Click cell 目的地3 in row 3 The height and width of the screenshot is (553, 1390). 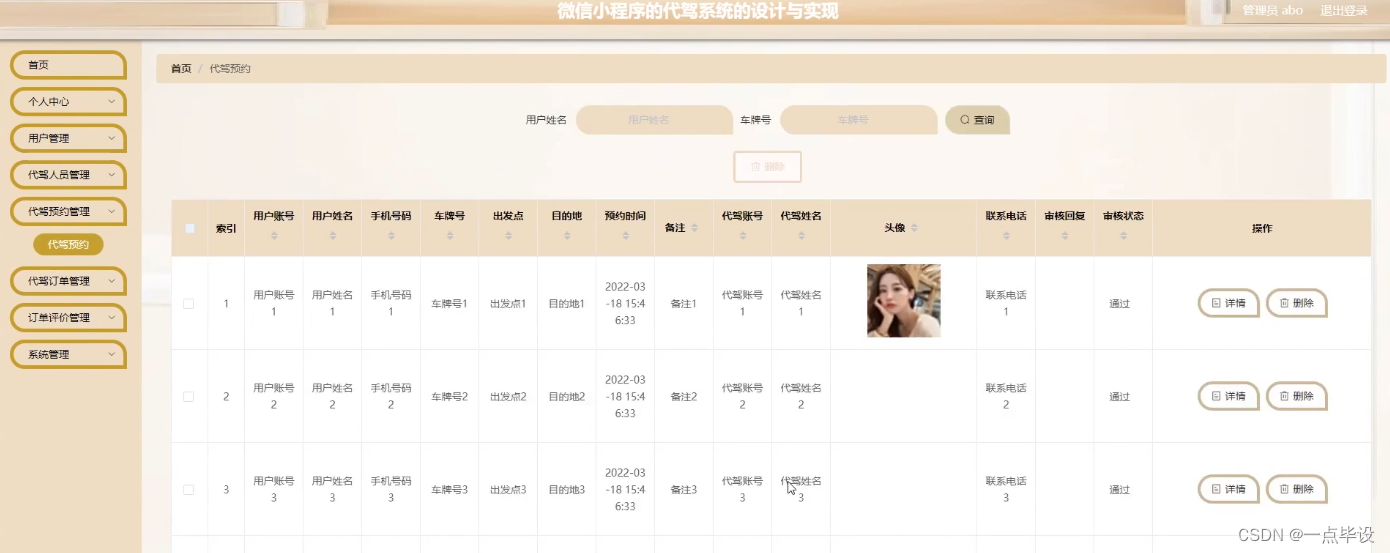click(566, 489)
